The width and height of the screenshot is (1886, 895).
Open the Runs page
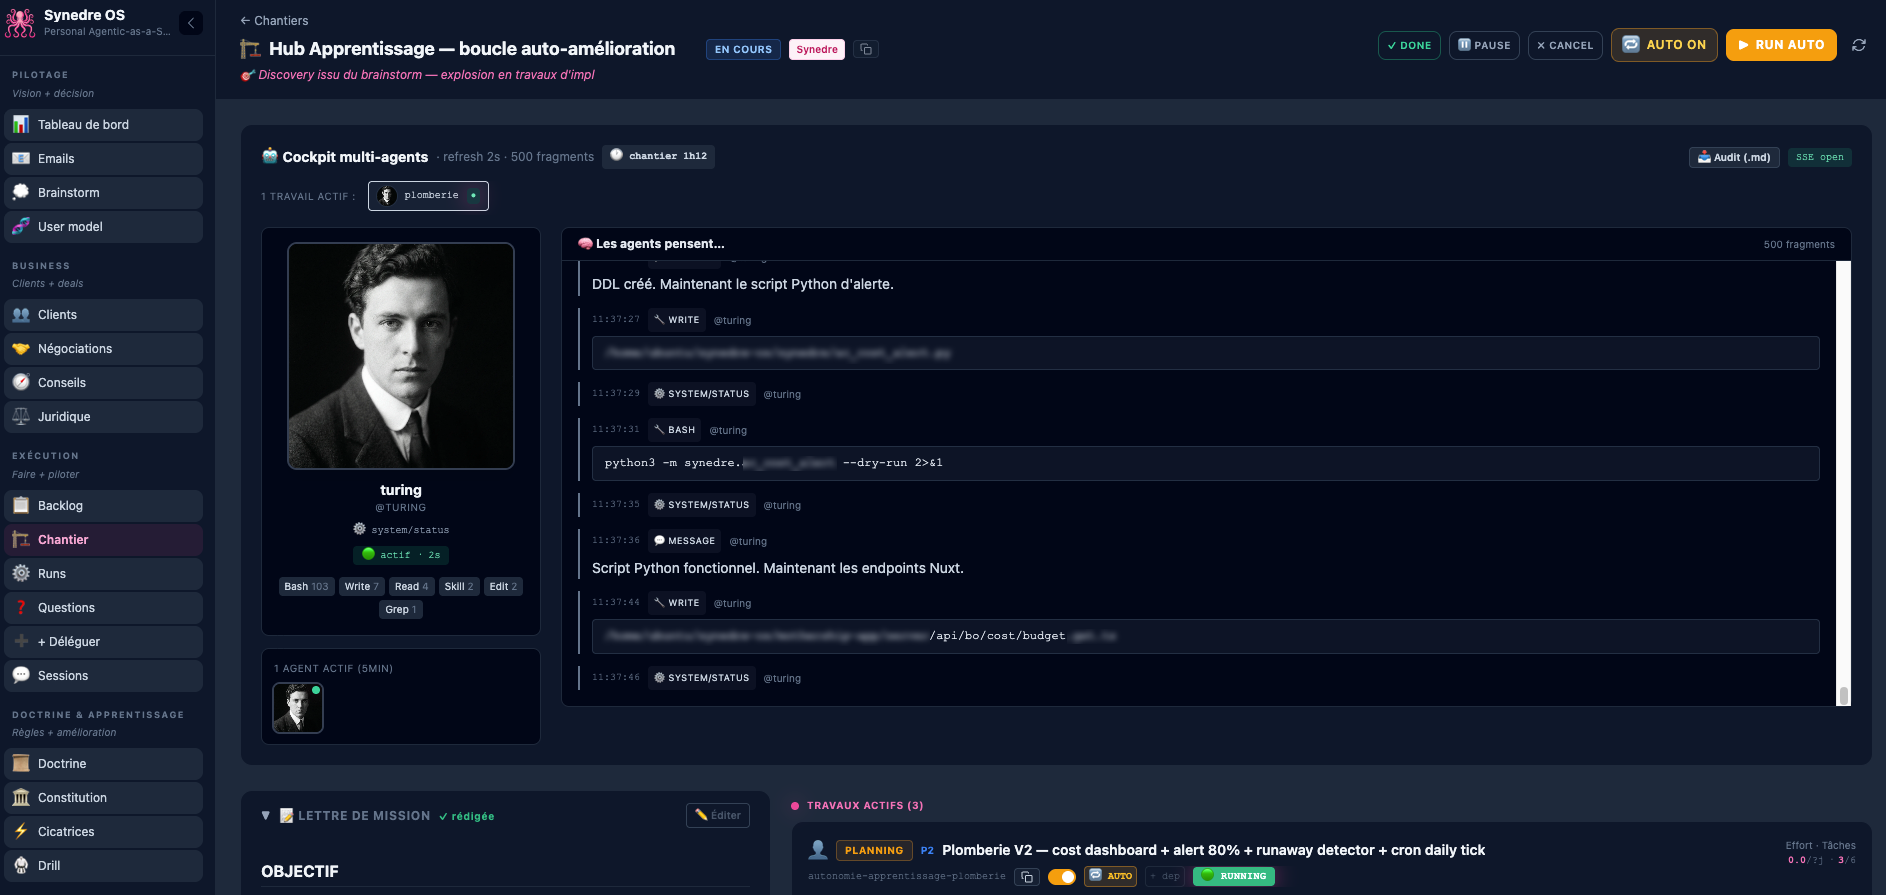coord(104,574)
